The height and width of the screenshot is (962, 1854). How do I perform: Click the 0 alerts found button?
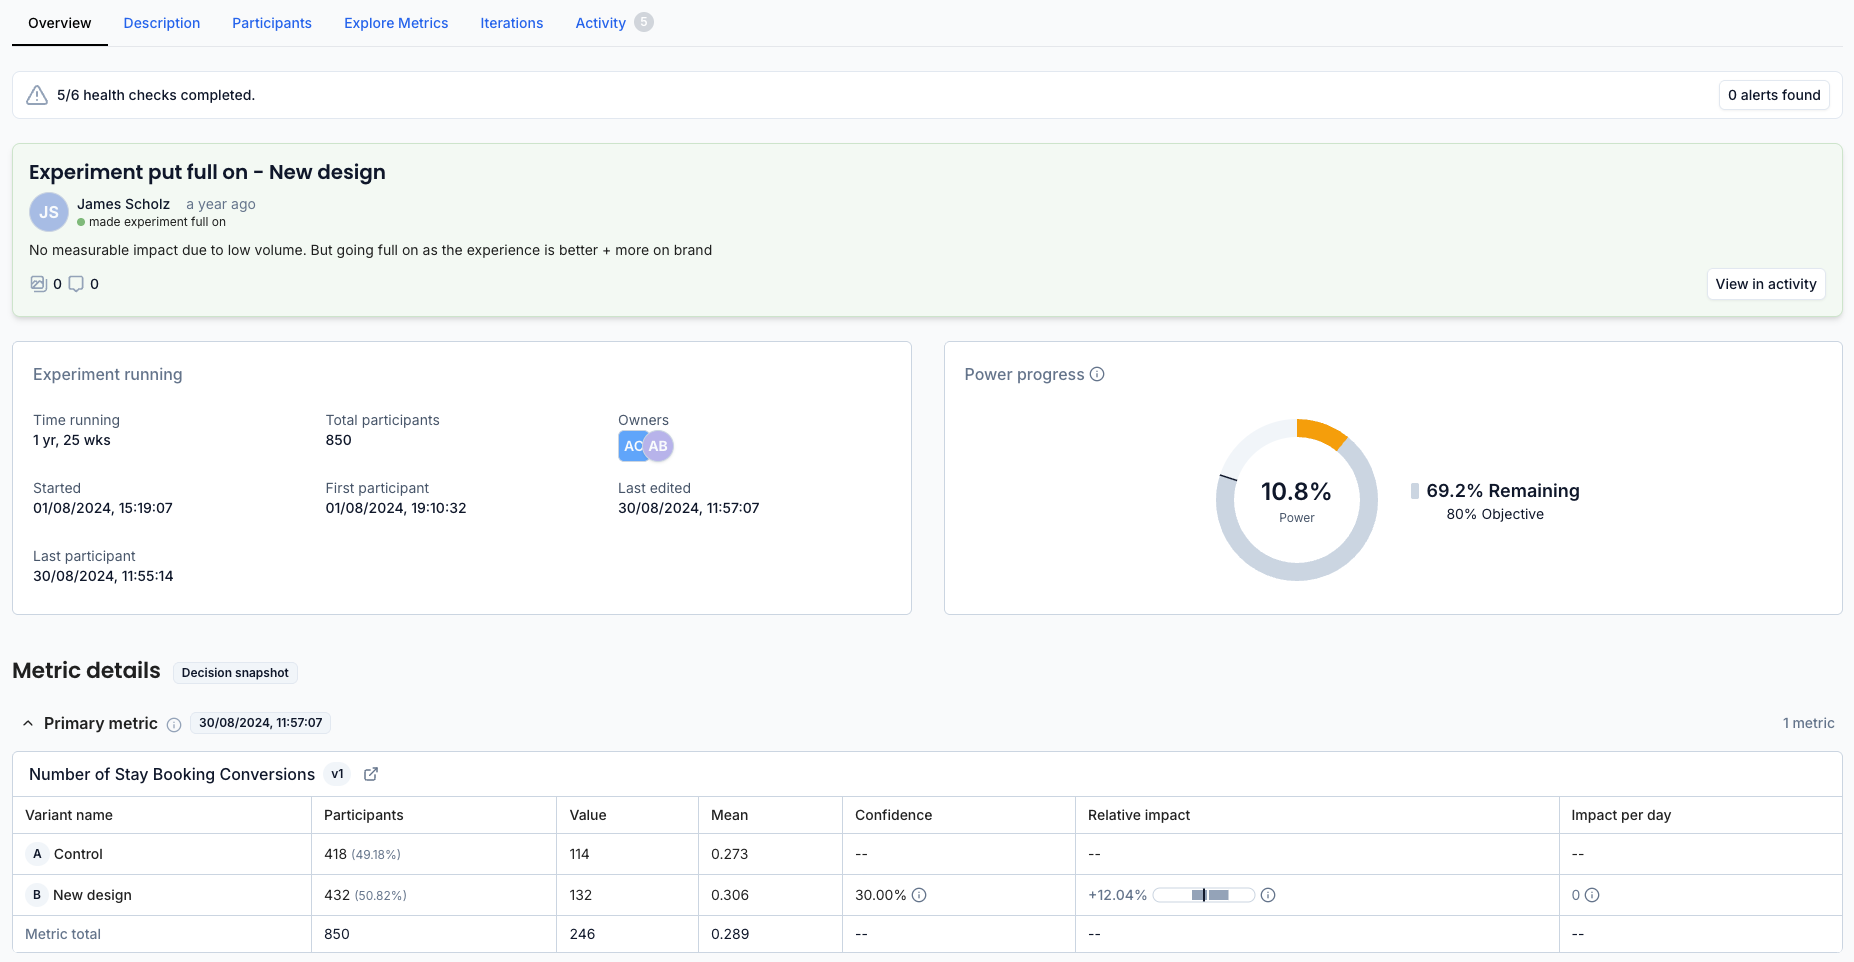1773,95
